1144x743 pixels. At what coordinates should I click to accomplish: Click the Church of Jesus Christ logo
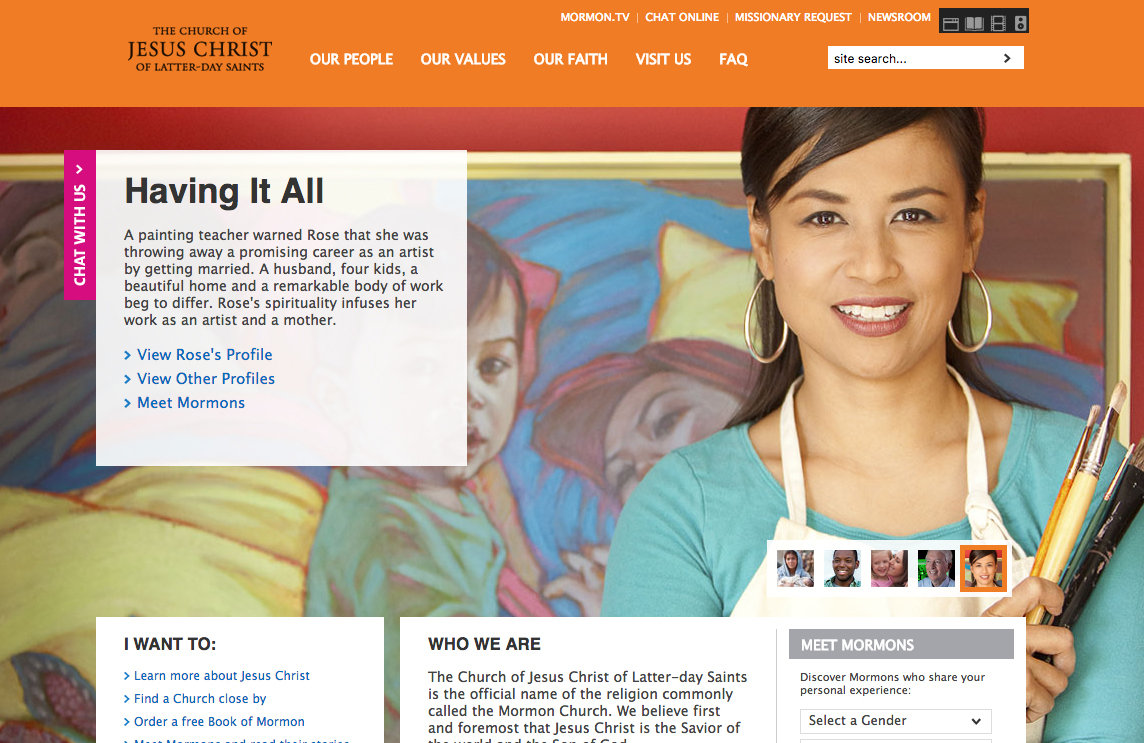pos(199,49)
